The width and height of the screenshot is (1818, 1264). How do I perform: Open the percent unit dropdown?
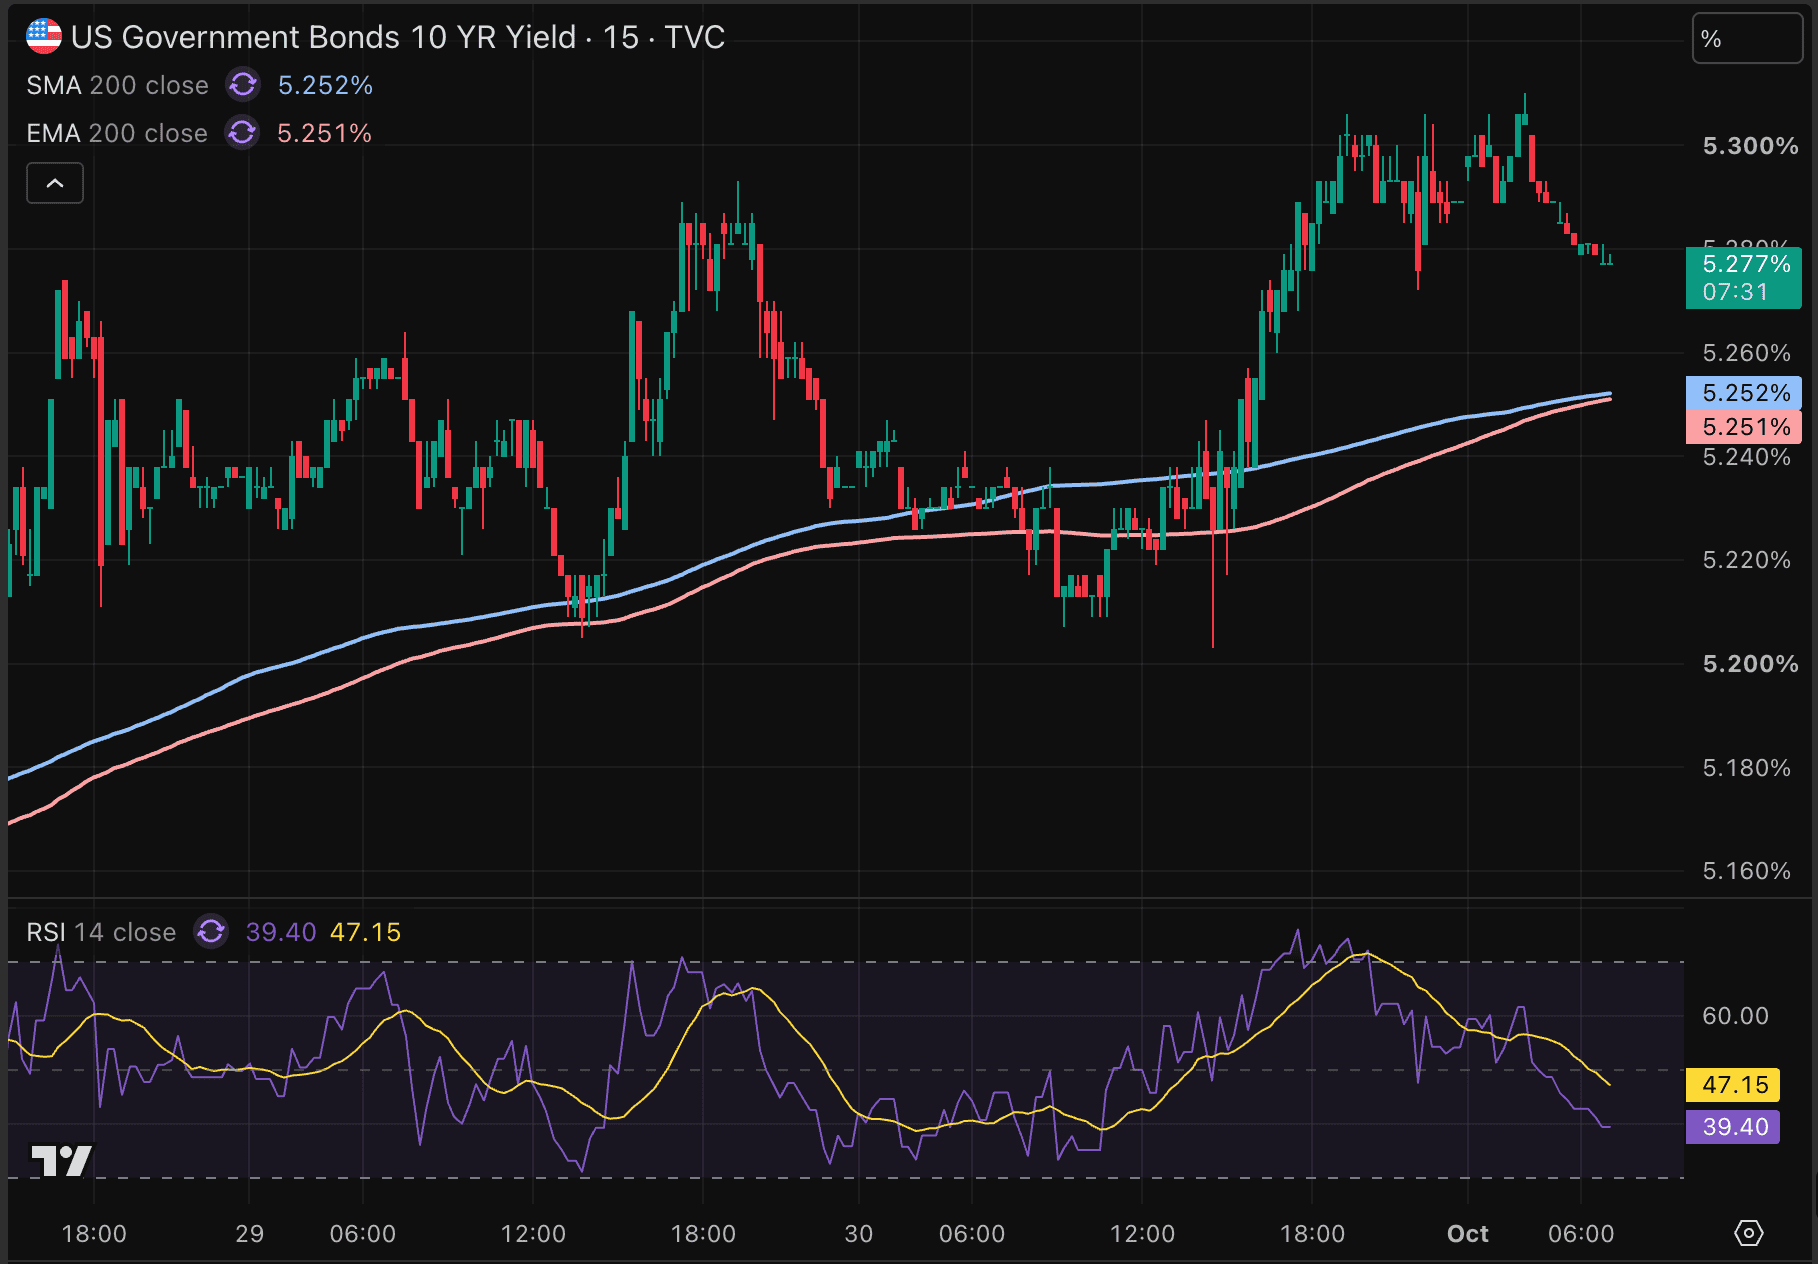coord(1746,39)
